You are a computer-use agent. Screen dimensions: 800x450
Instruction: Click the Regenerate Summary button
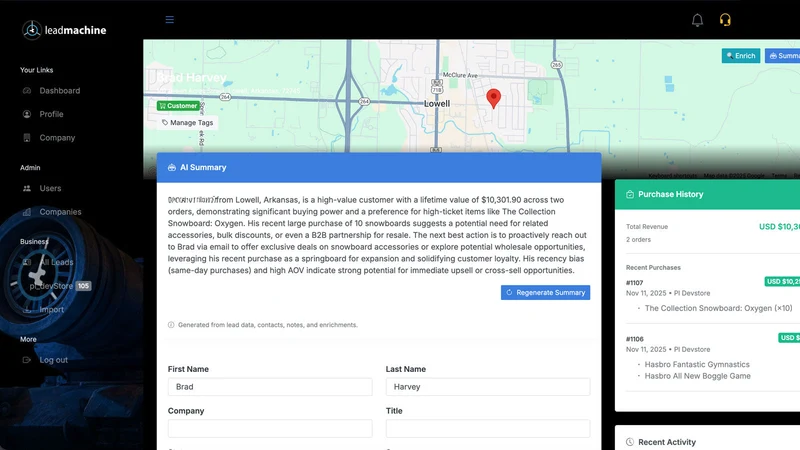(x=545, y=292)
